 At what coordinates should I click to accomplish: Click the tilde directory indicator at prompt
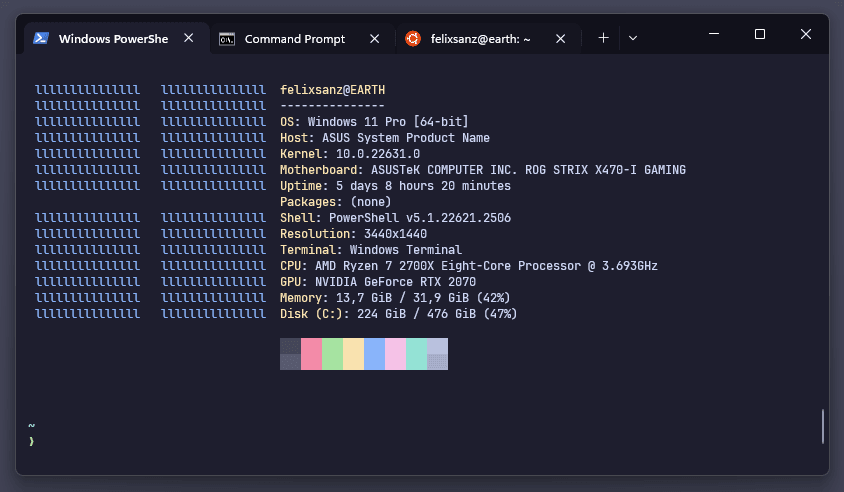(x=31, y=425)
